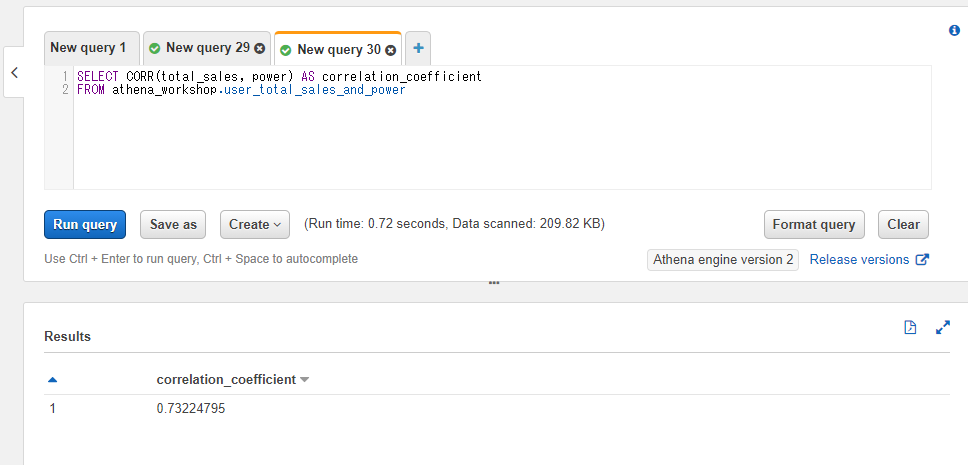Click the info icon at top right
Screen dimensions: 968x465
tap(954, 31)
